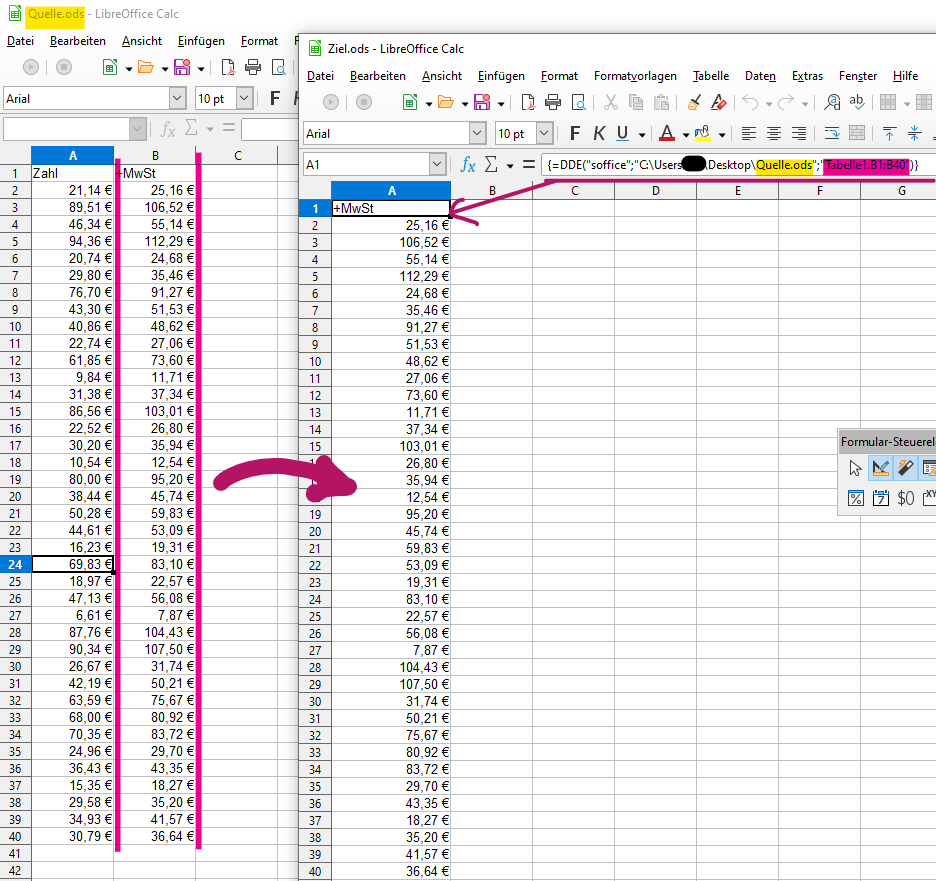Toggle Bold (F) in Quelle.ods toolbar
Image resolution: width=936 pixels, height=881 pixels.
click(x=275, y=98)
